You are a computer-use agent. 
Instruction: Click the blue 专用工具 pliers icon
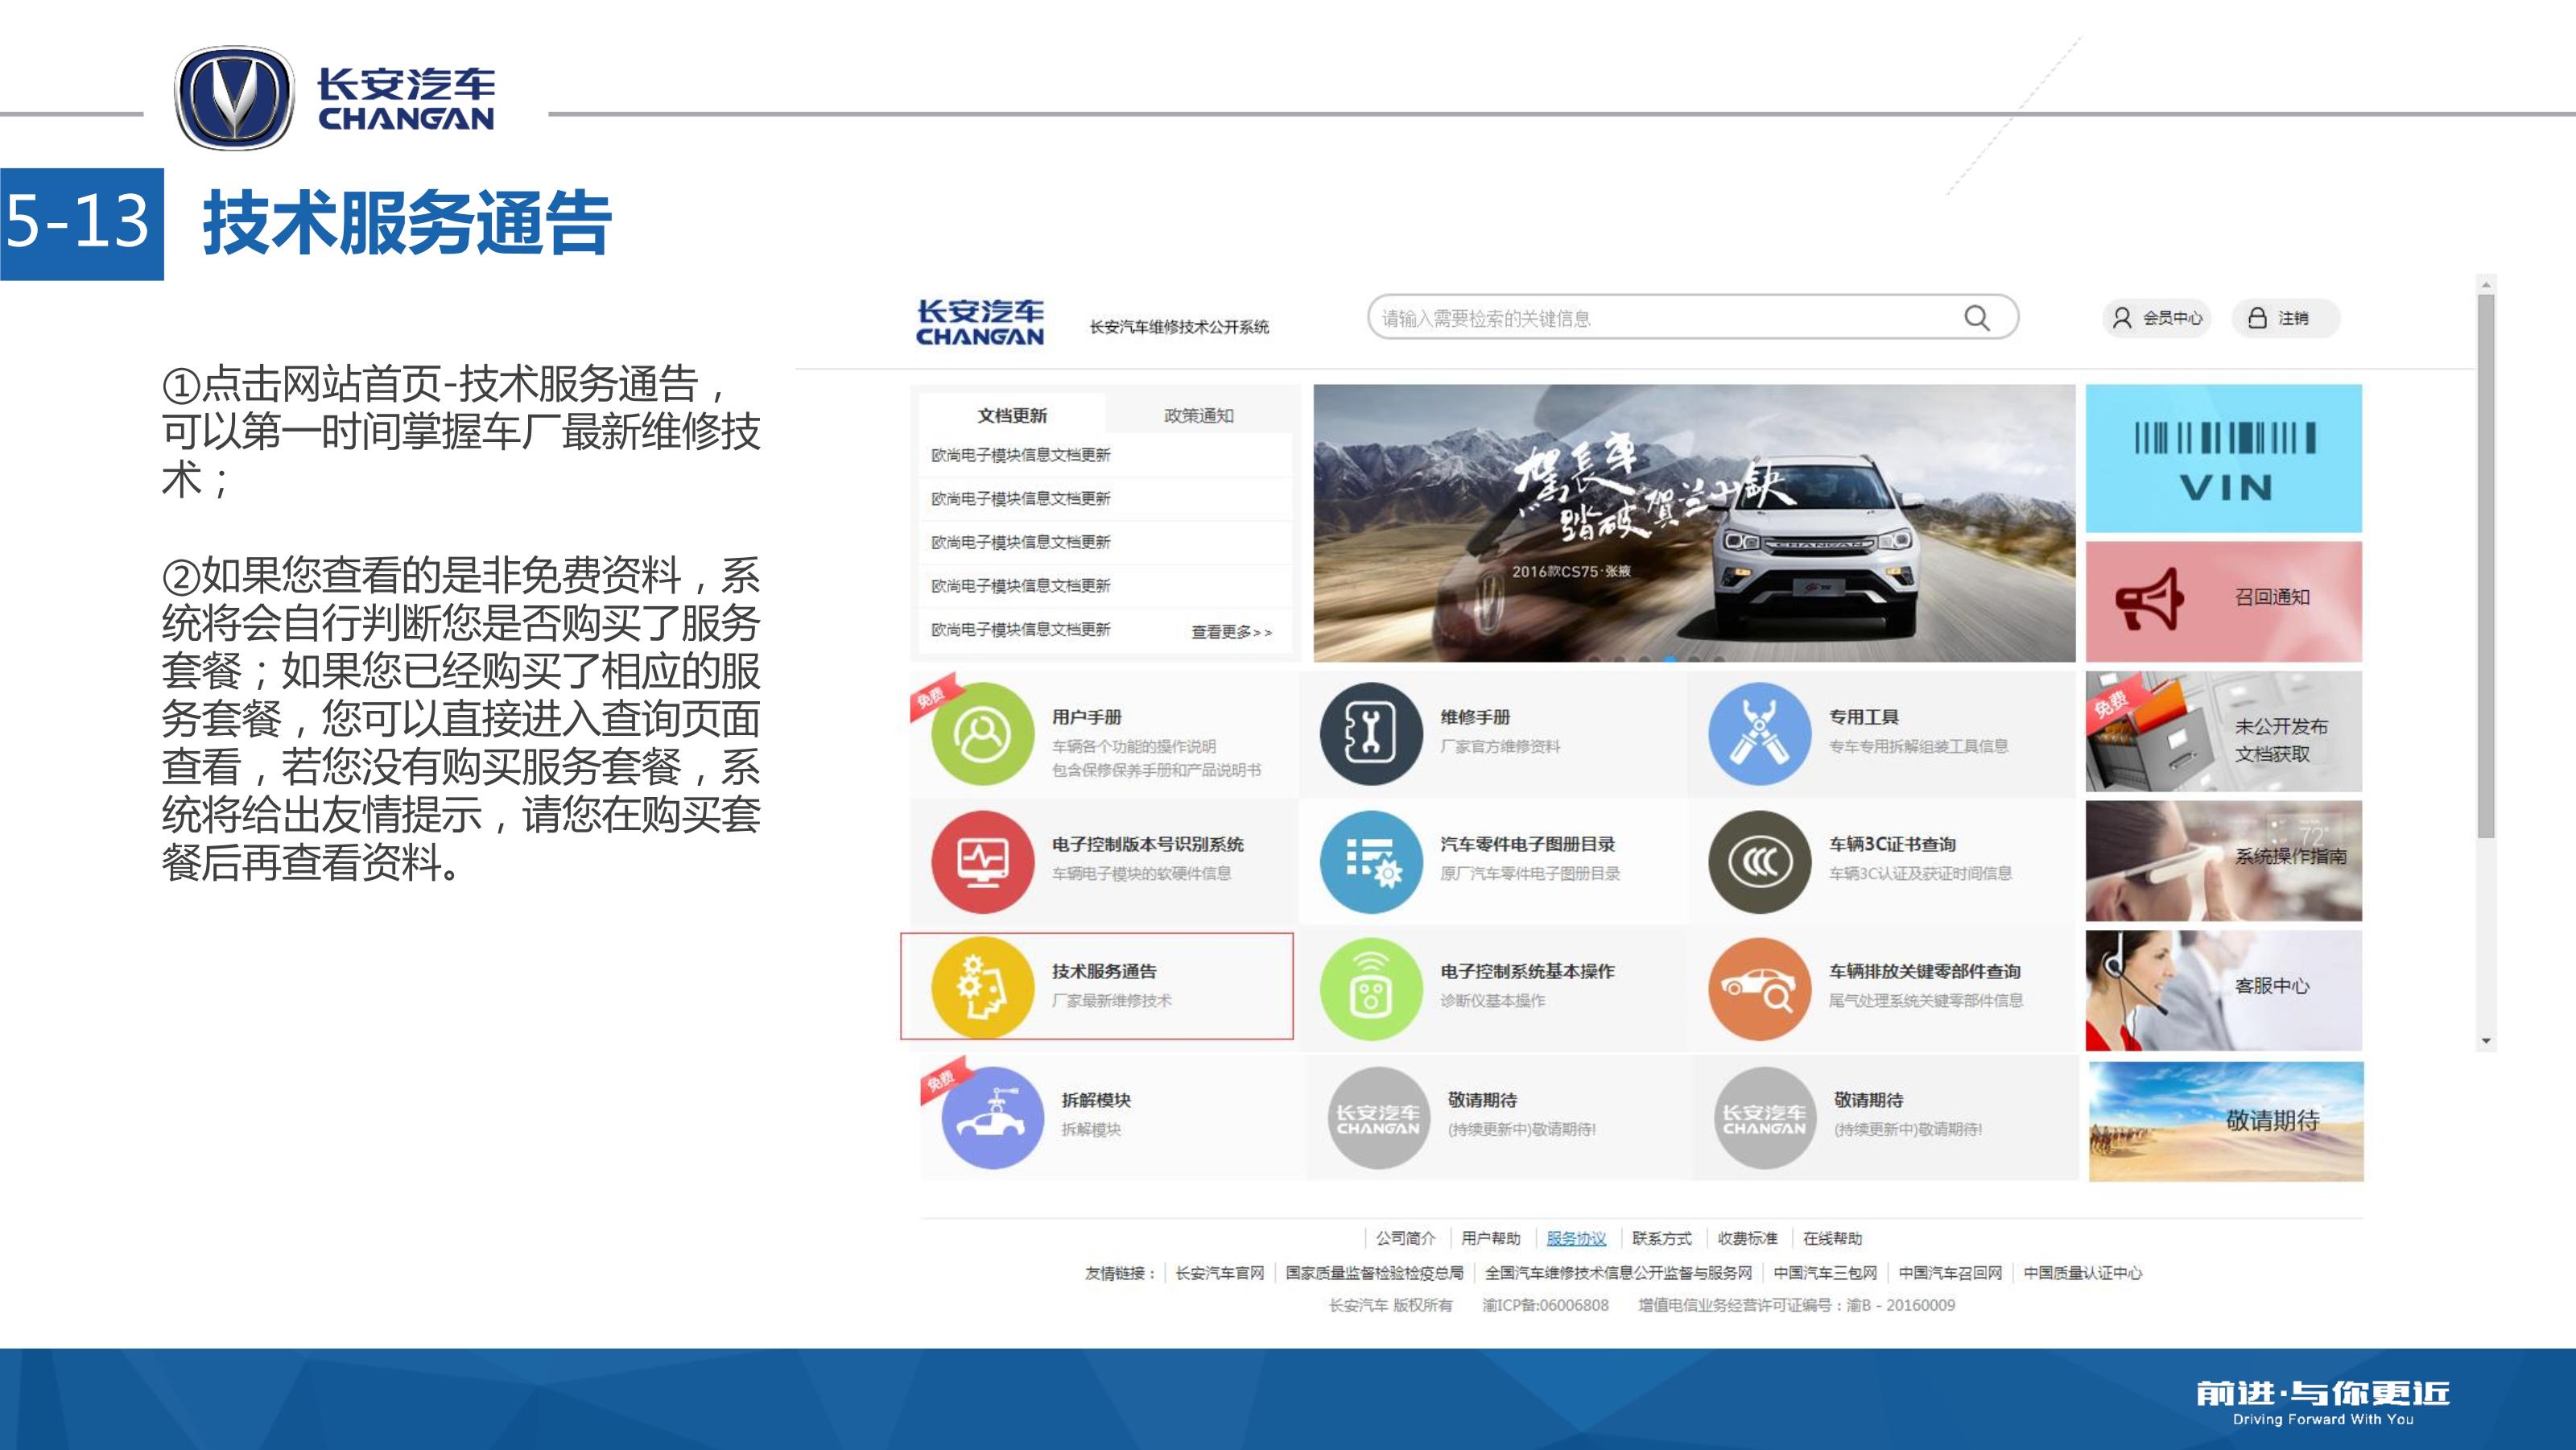[x=1759, y=734]
